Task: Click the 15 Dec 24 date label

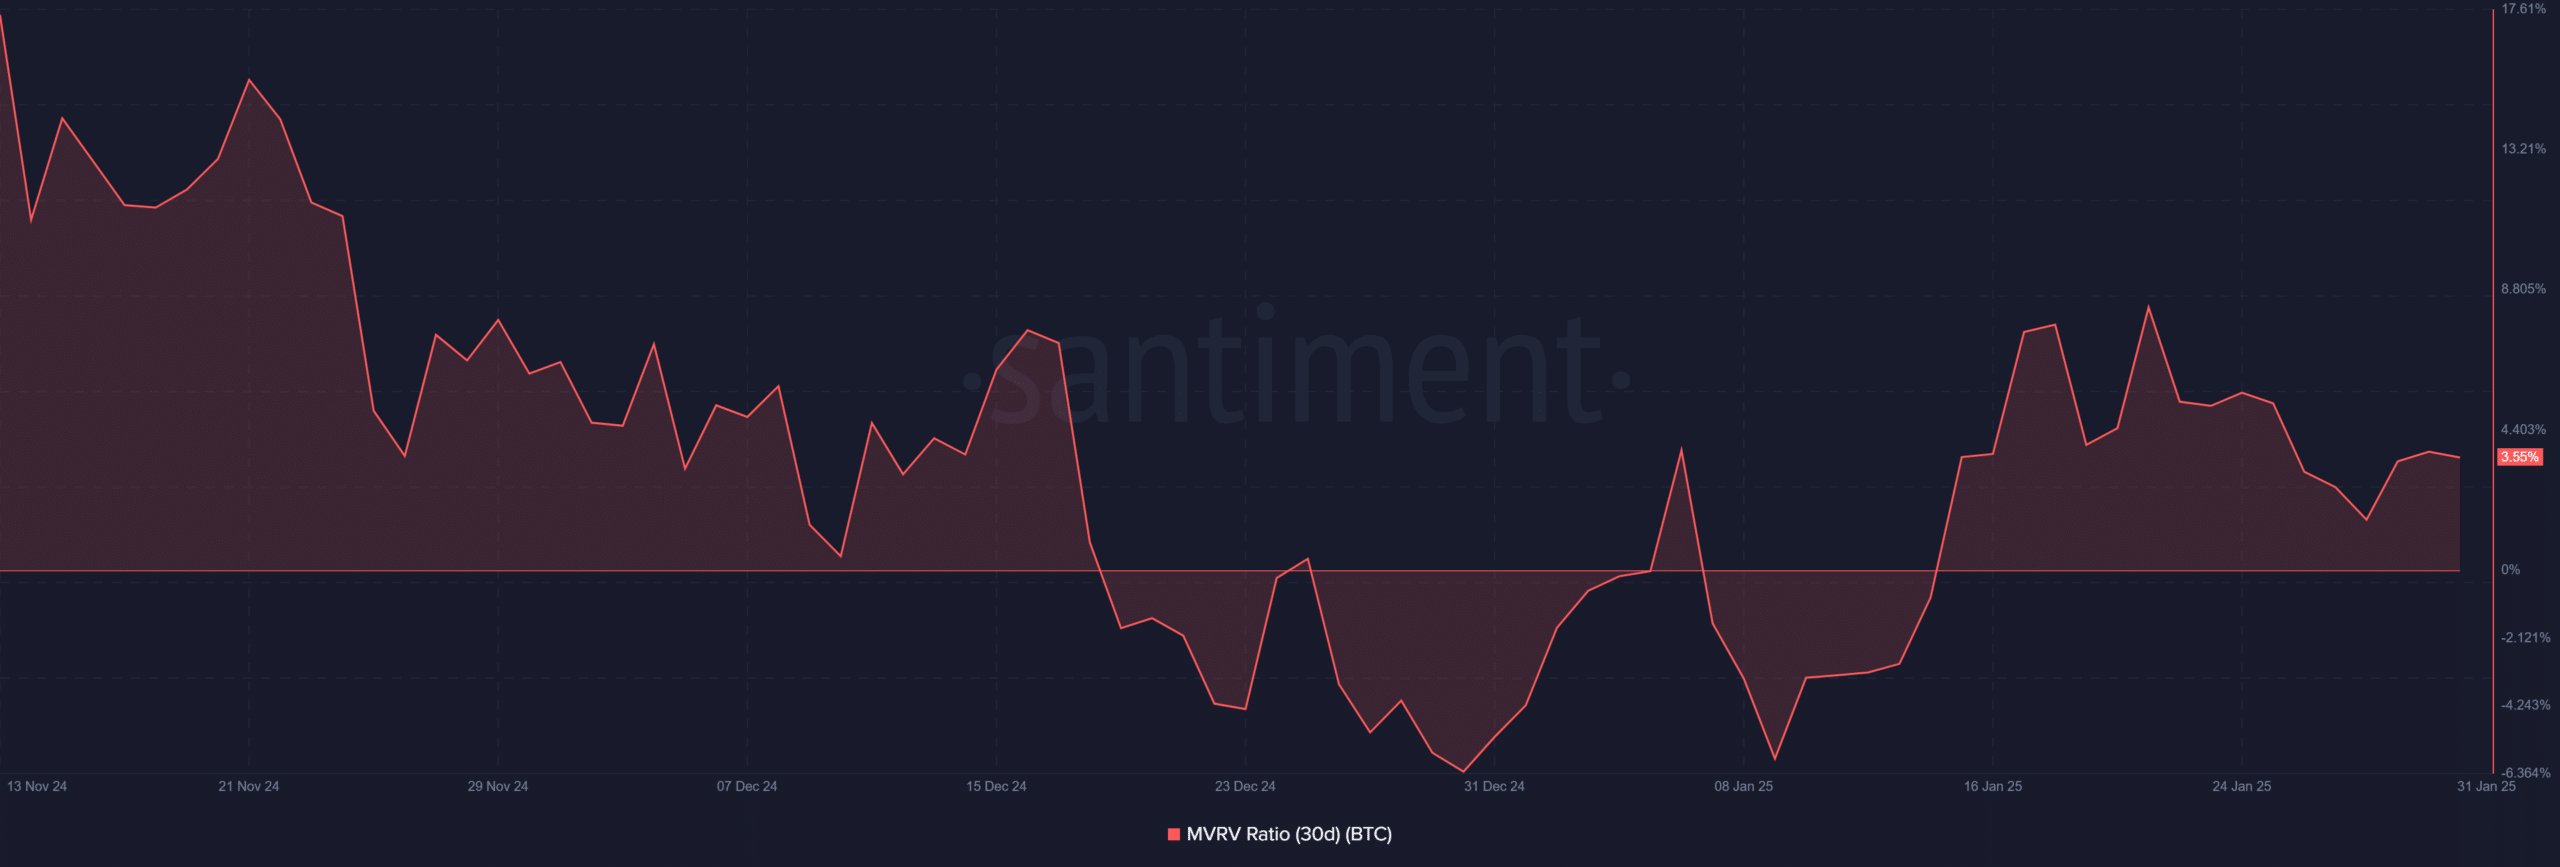Action: 996,787
